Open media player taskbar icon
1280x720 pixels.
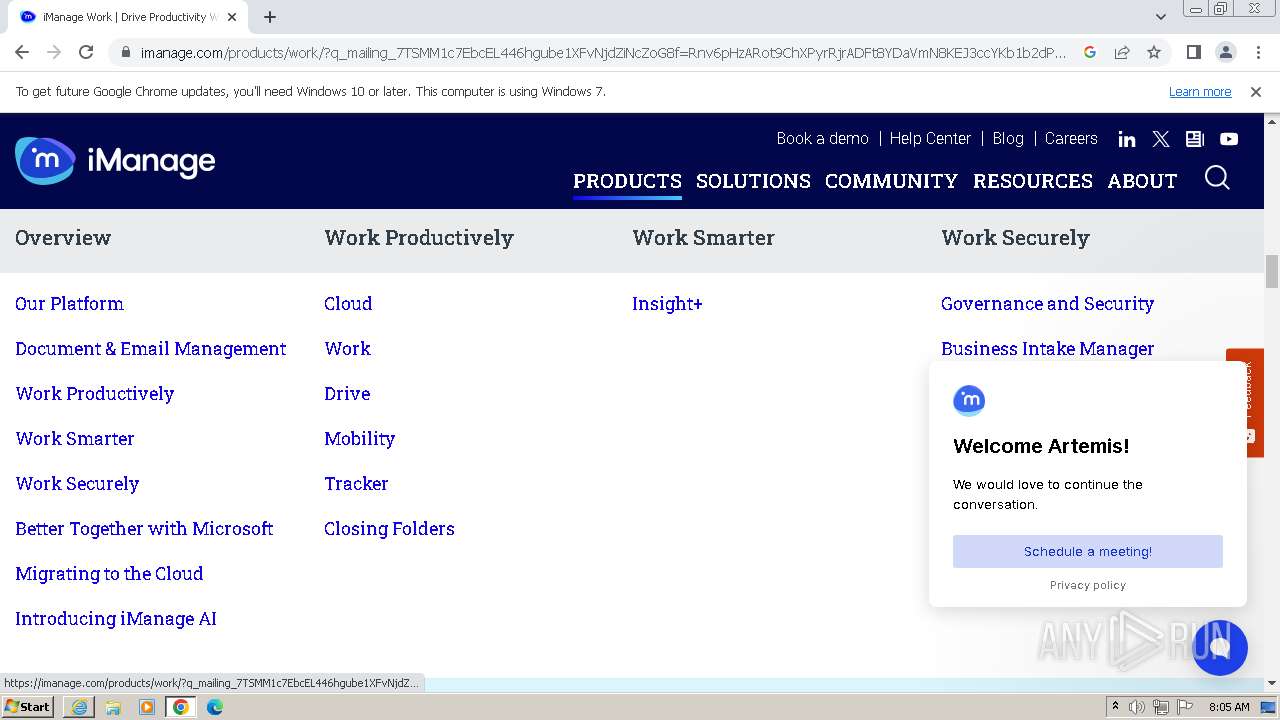click(147, 707)
